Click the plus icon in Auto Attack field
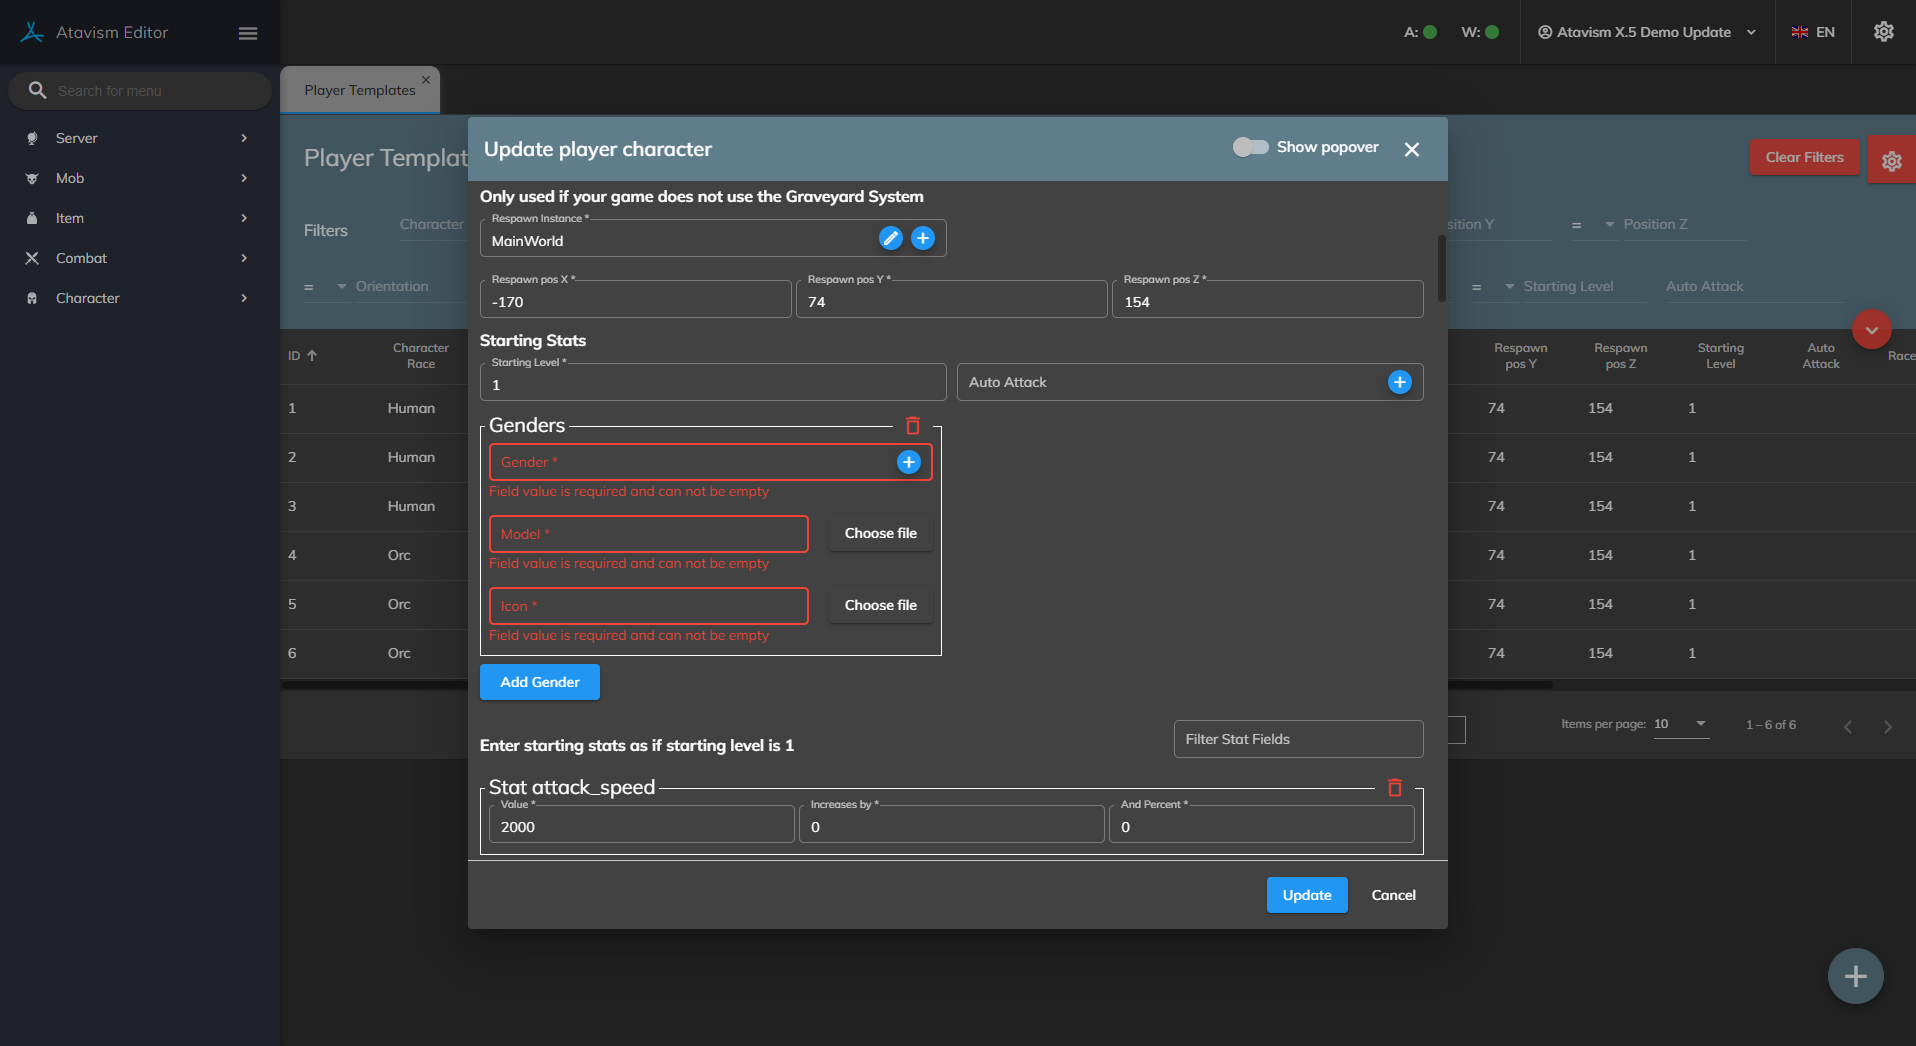The image size is (1916, 1046). (1399, 382)
